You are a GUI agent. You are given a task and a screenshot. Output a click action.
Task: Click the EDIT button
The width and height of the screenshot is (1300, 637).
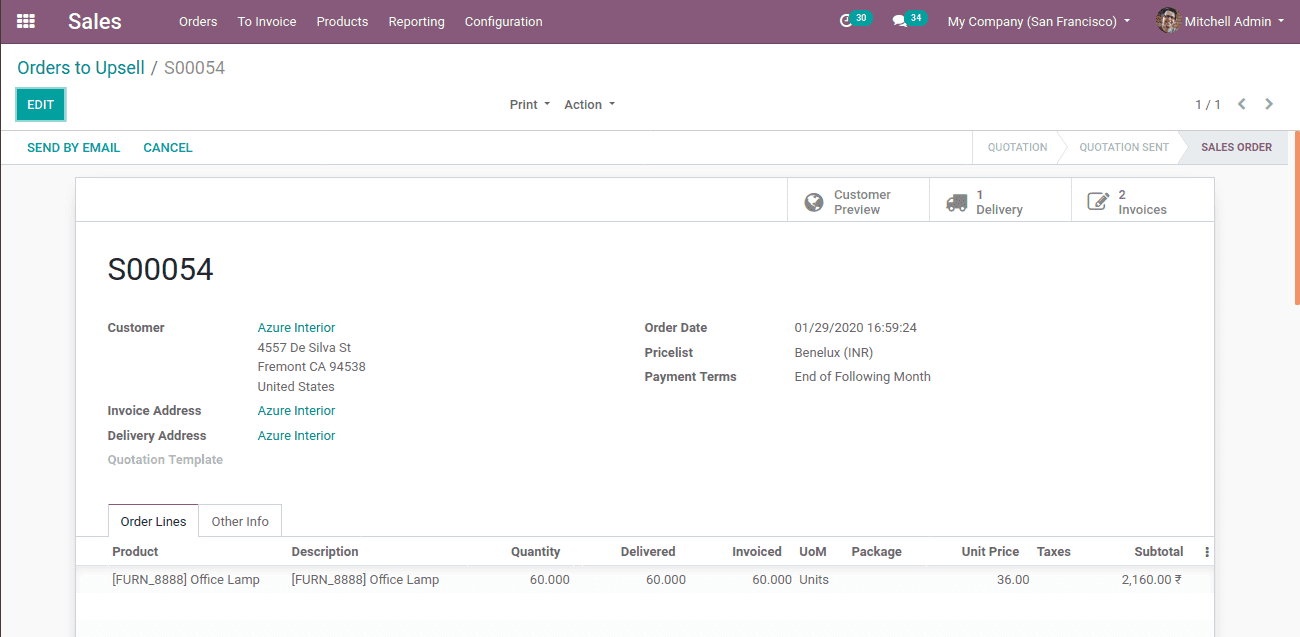[41, 105]
